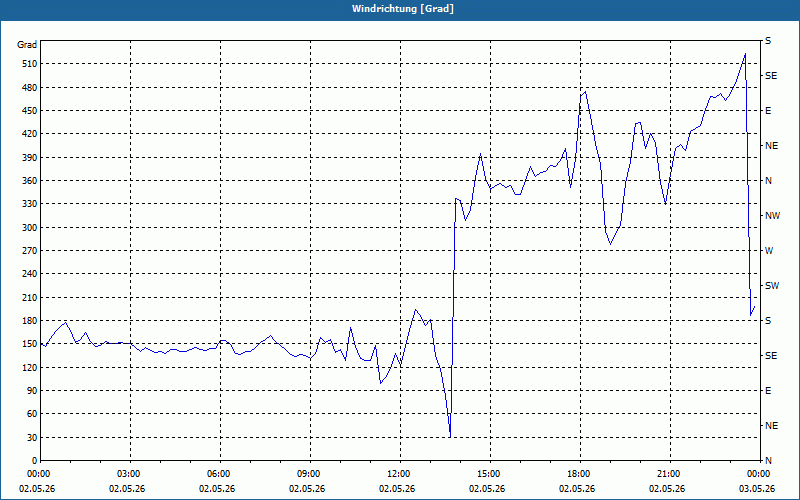Select the 30 y-axis value
The height and width of the screenshot is (500, 800).
(32, 437)
